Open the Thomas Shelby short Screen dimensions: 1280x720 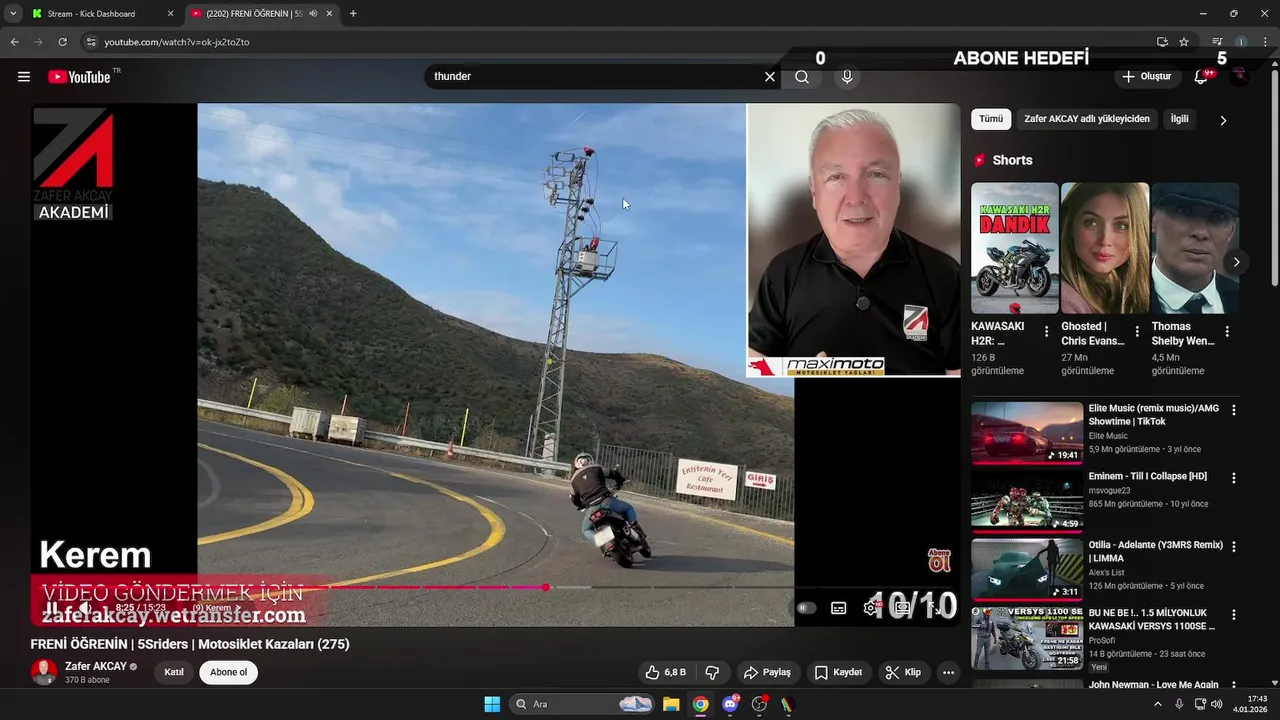(1195, 248)
